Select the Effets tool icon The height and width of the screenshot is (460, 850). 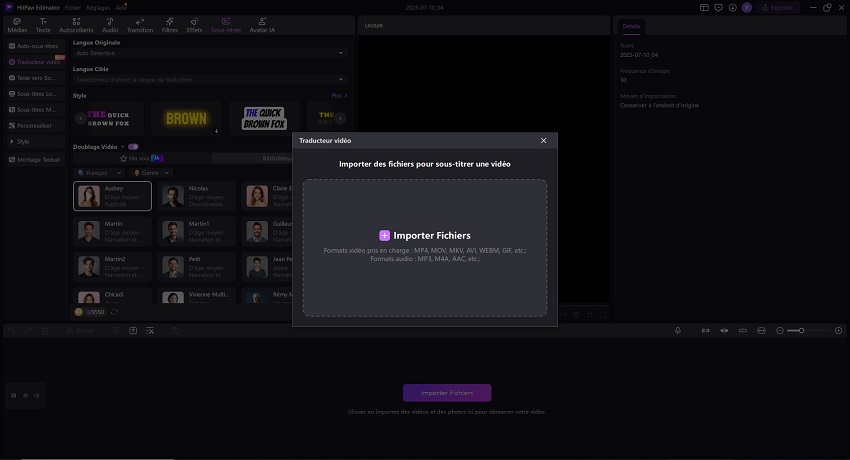(x=194, y=25)
